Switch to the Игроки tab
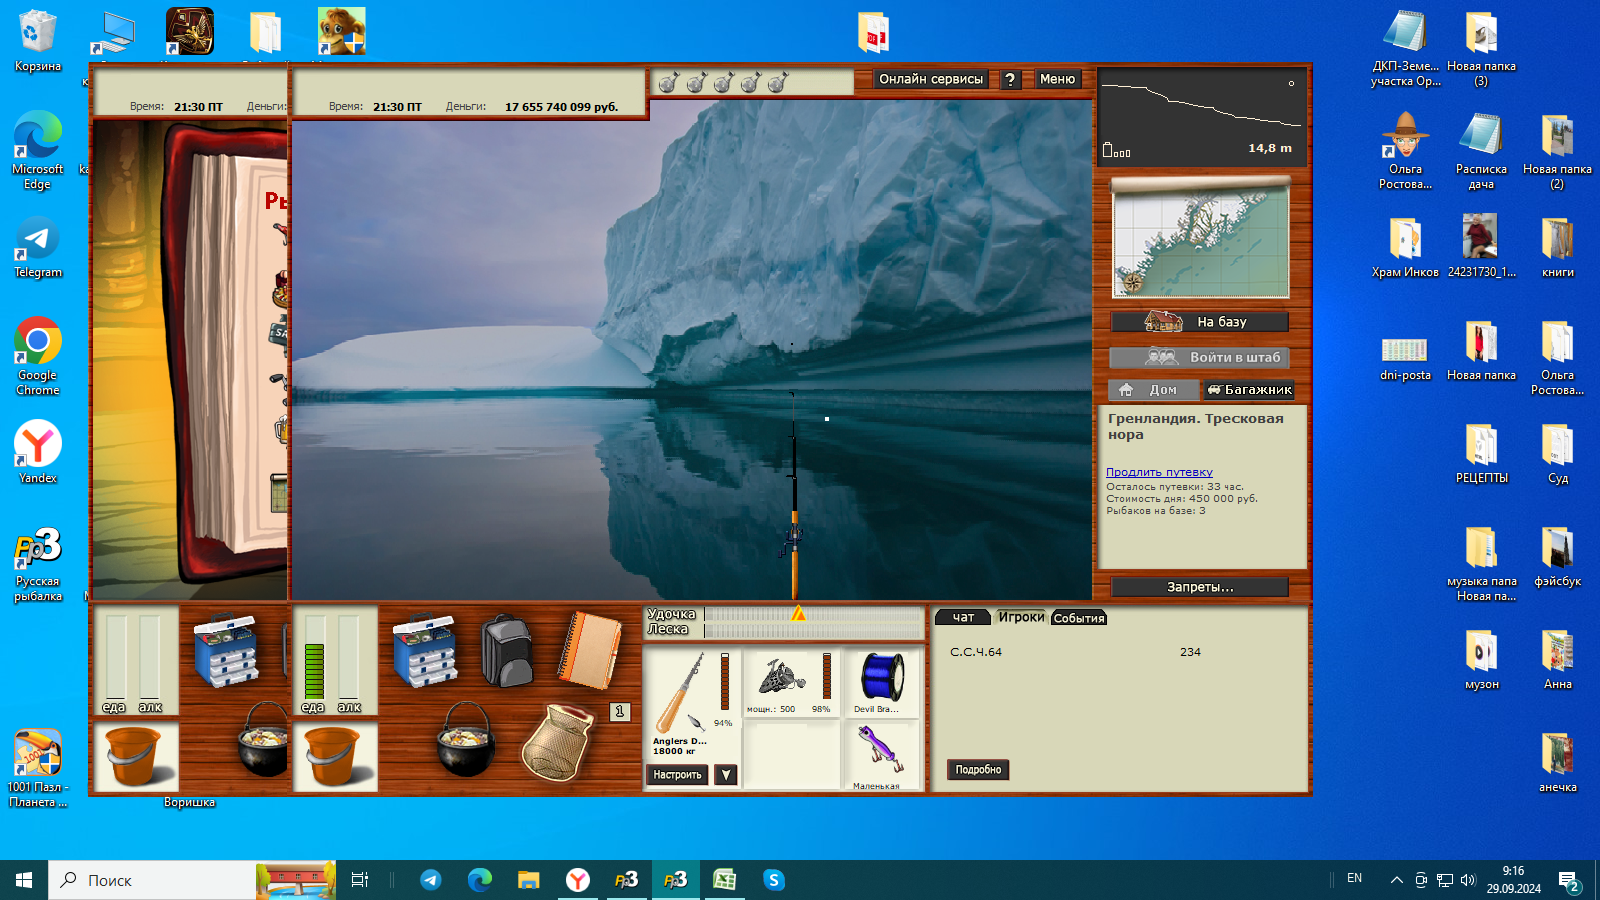Viewport: 1600px width, 900px height. 1021,617
